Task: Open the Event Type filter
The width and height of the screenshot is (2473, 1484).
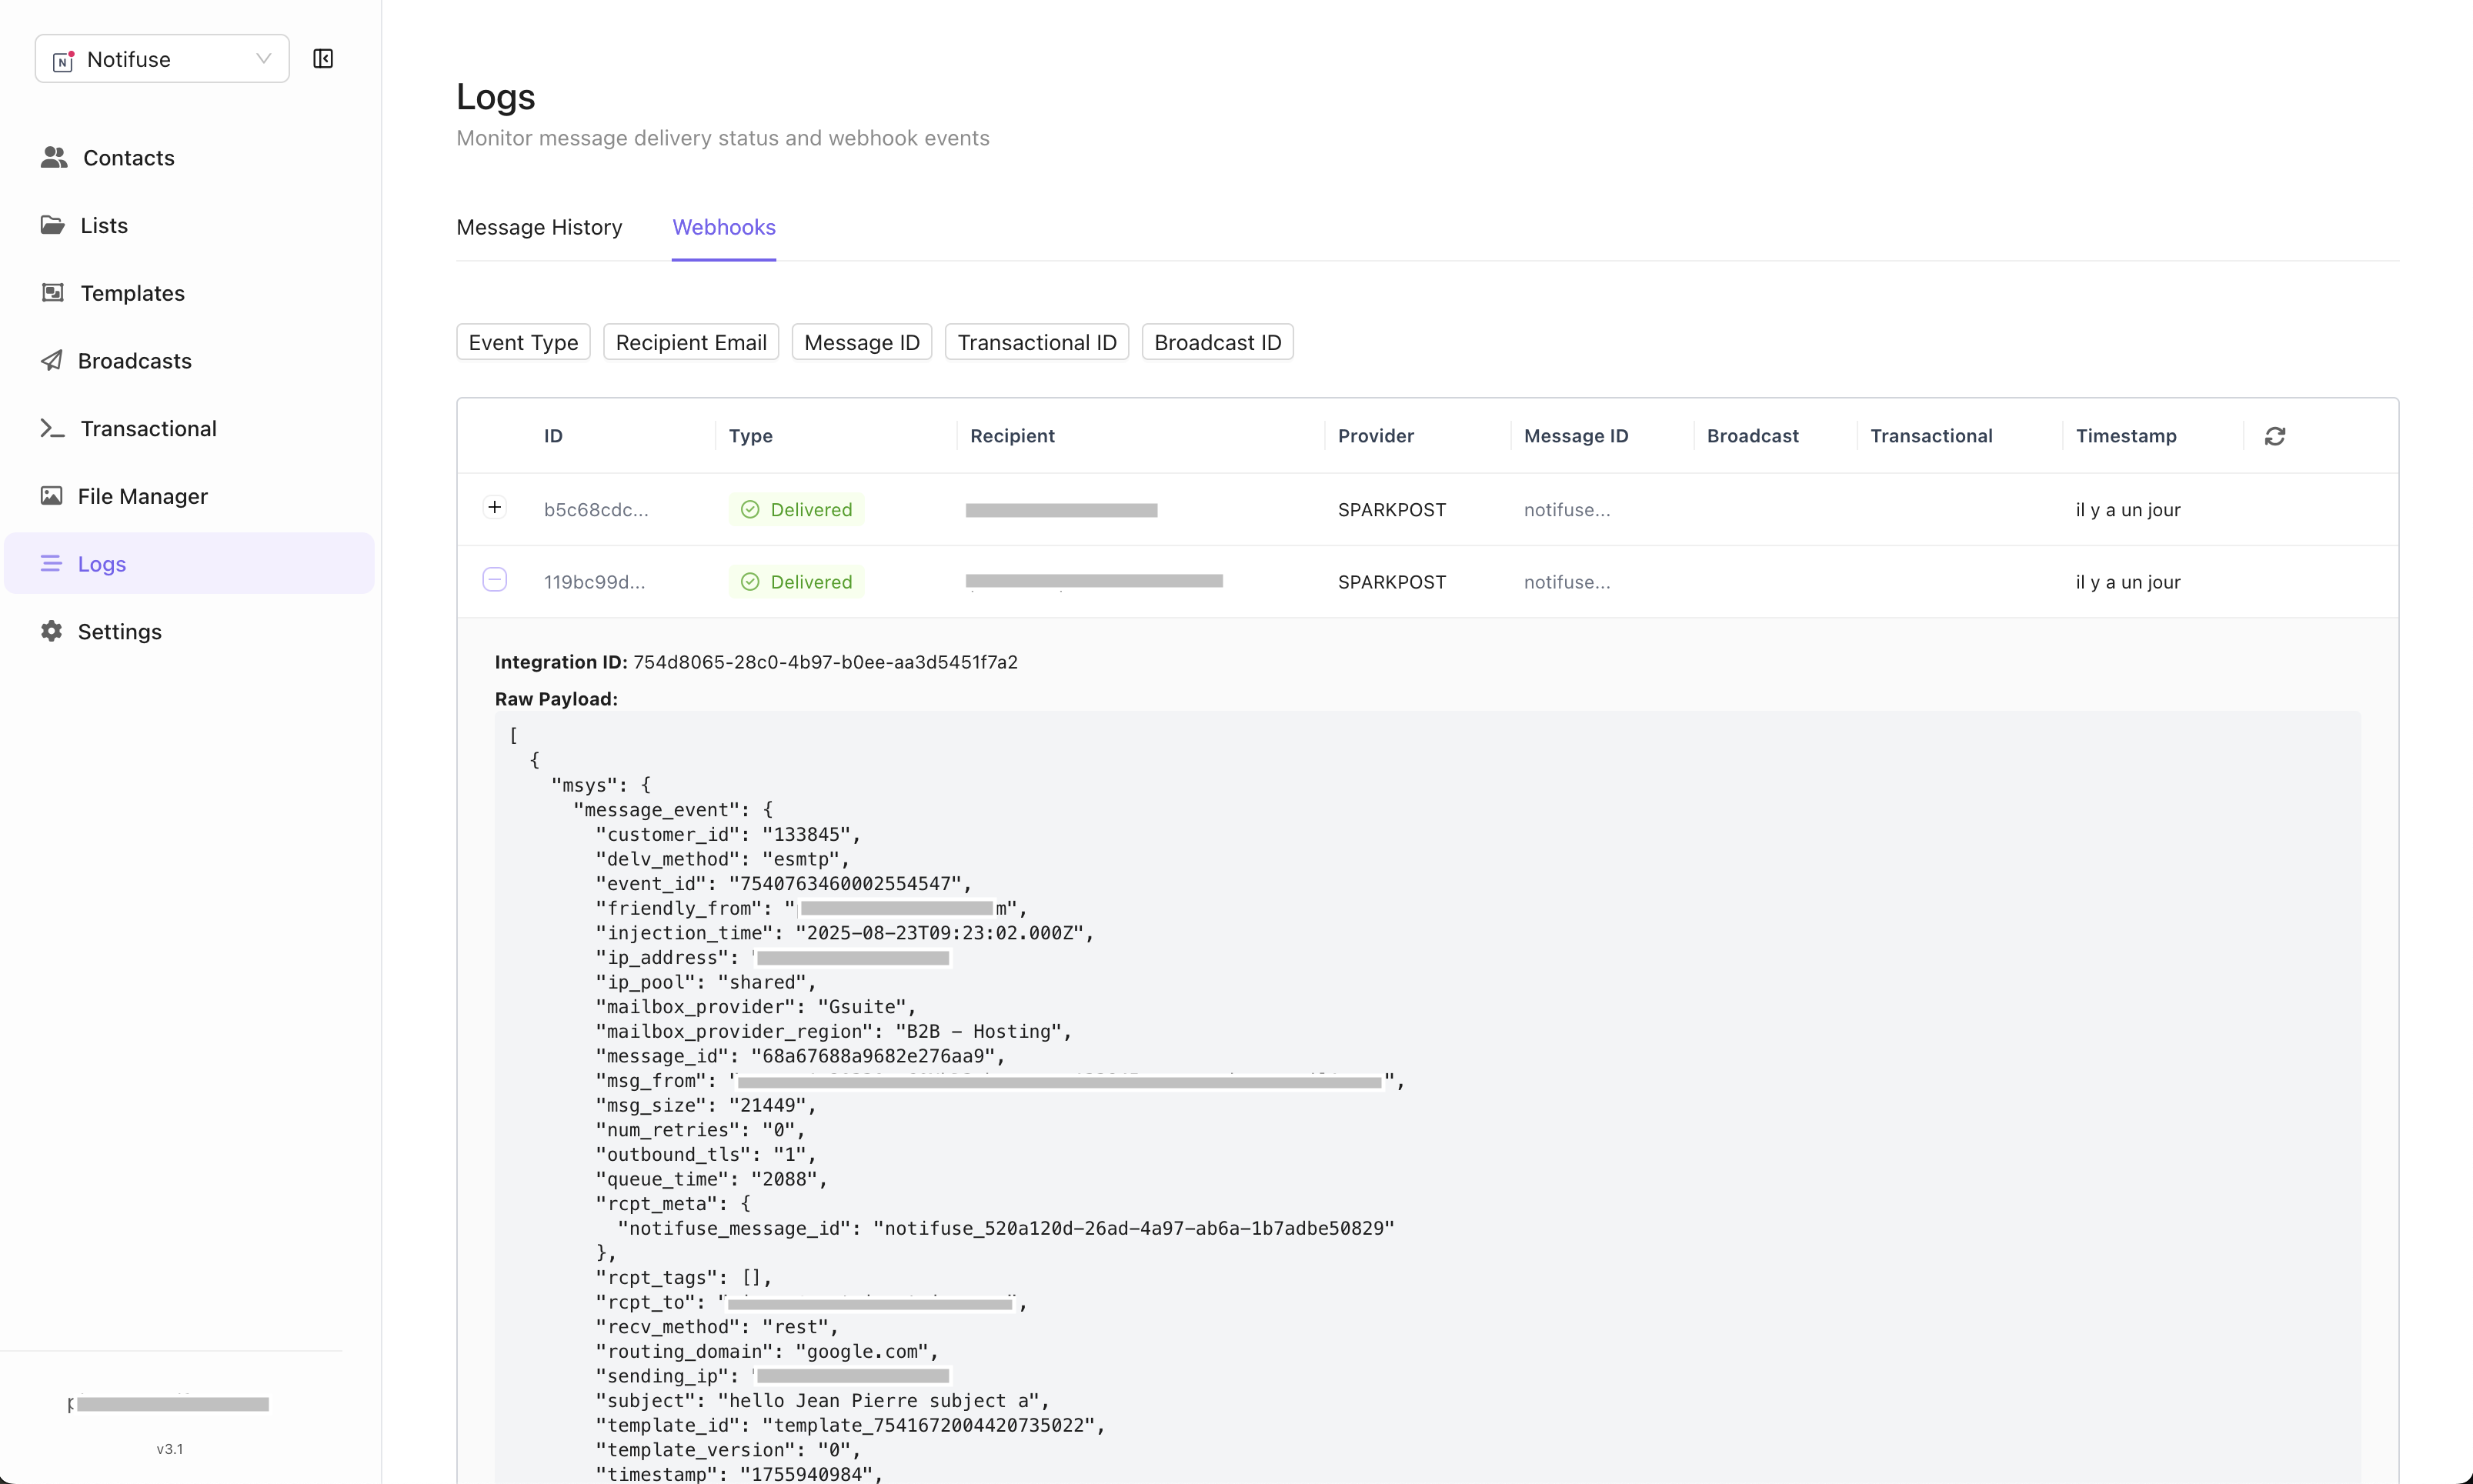Action: [x=523, y=342]
